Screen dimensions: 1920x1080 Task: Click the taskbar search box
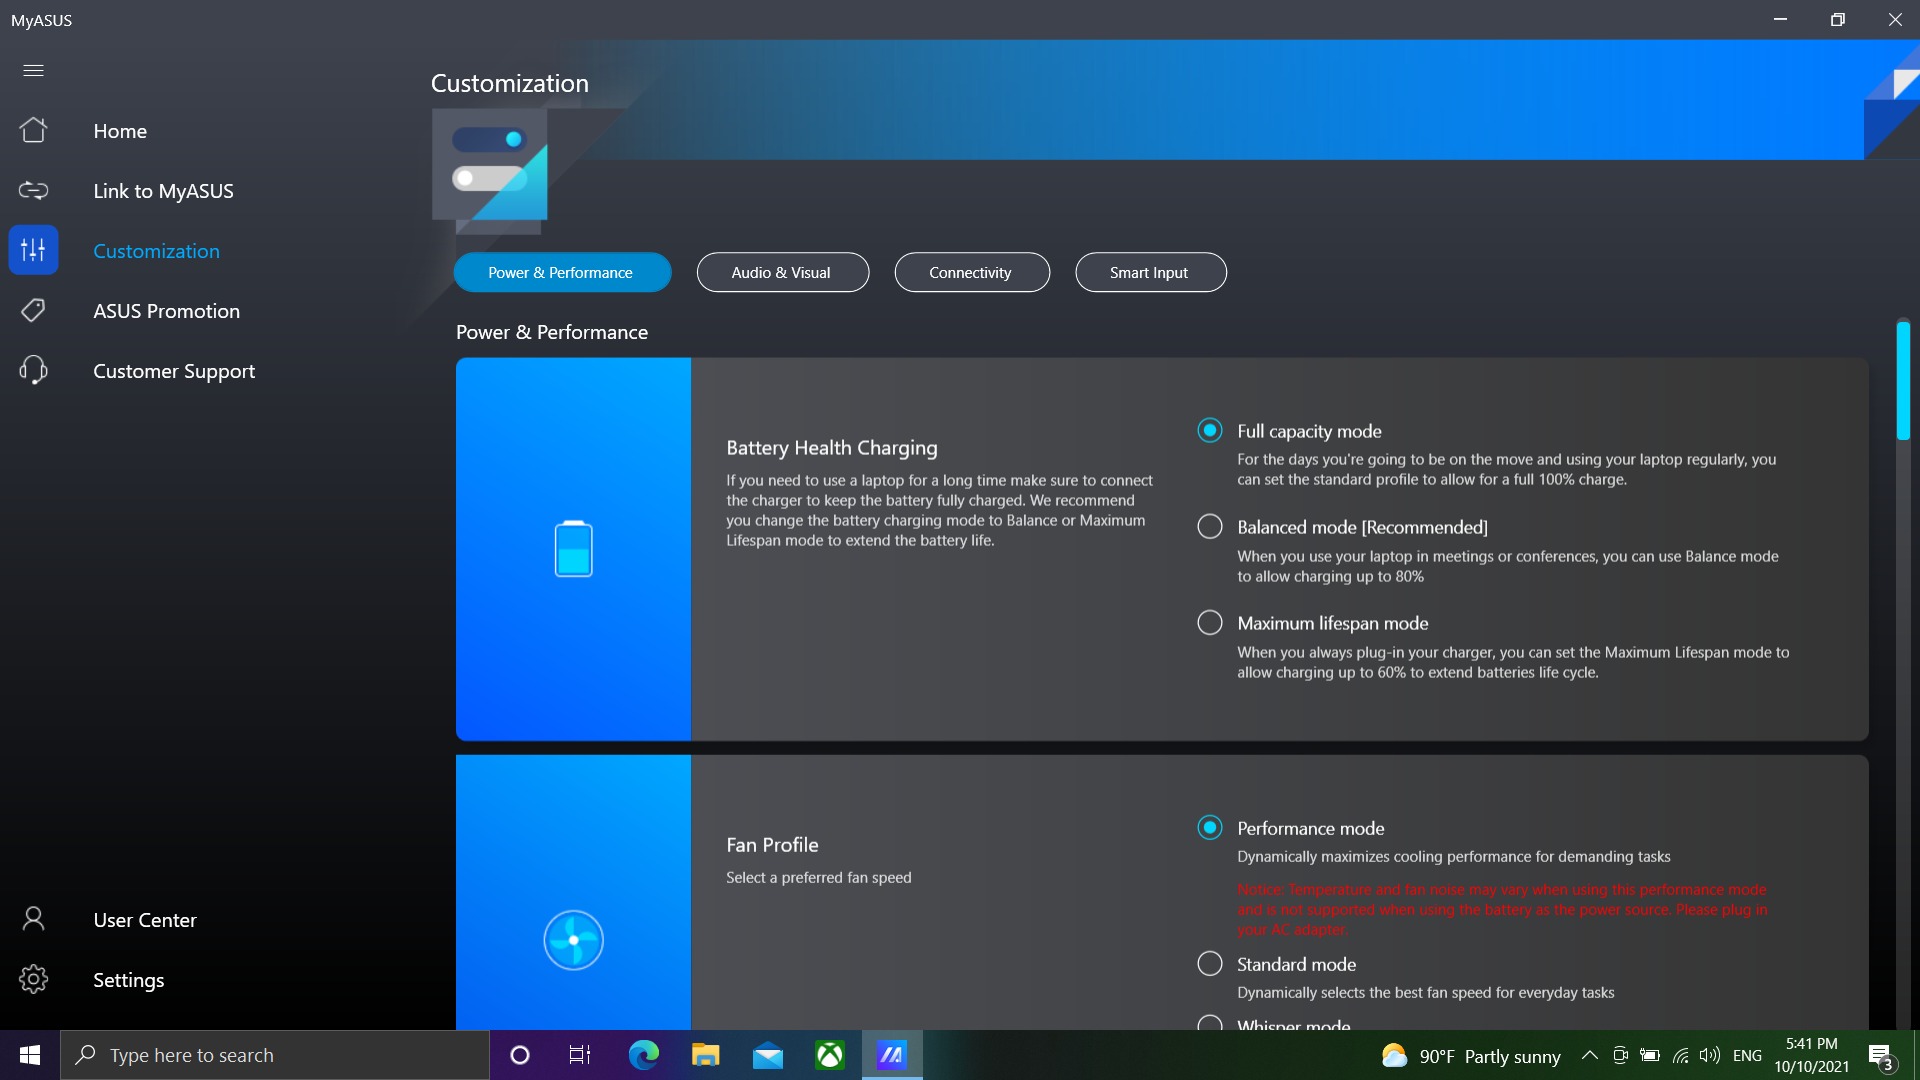tap(275, 1055)
